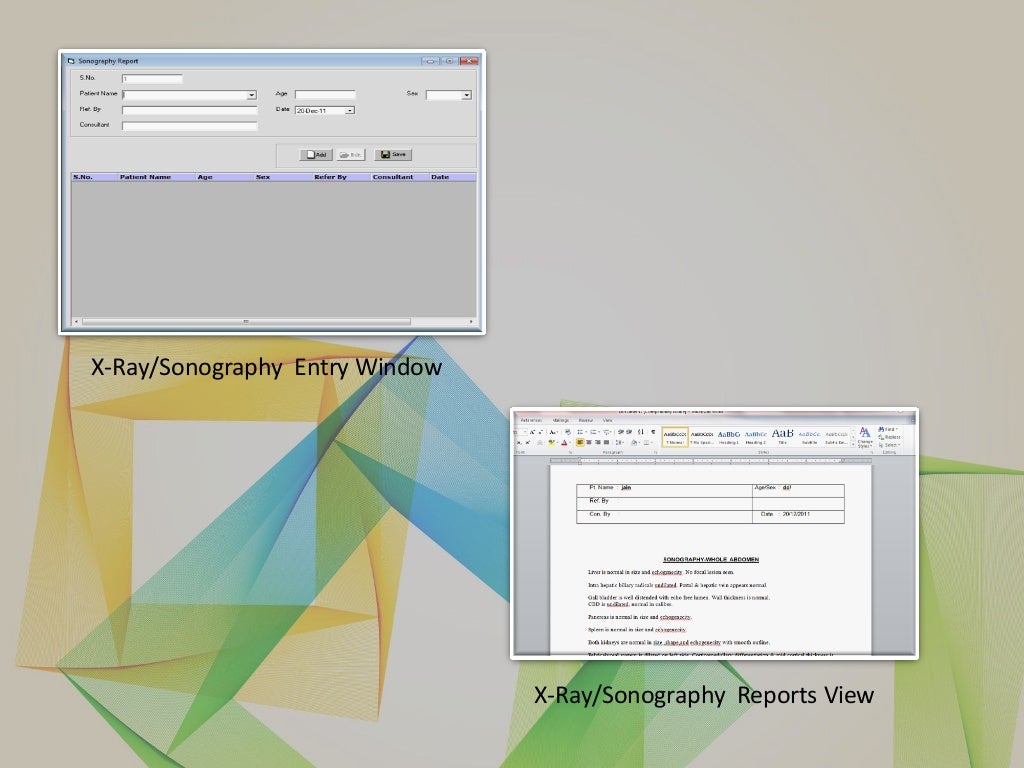Click the red Font Color icon
This screenshot has height=768, width=1024.
click(564, 443)
